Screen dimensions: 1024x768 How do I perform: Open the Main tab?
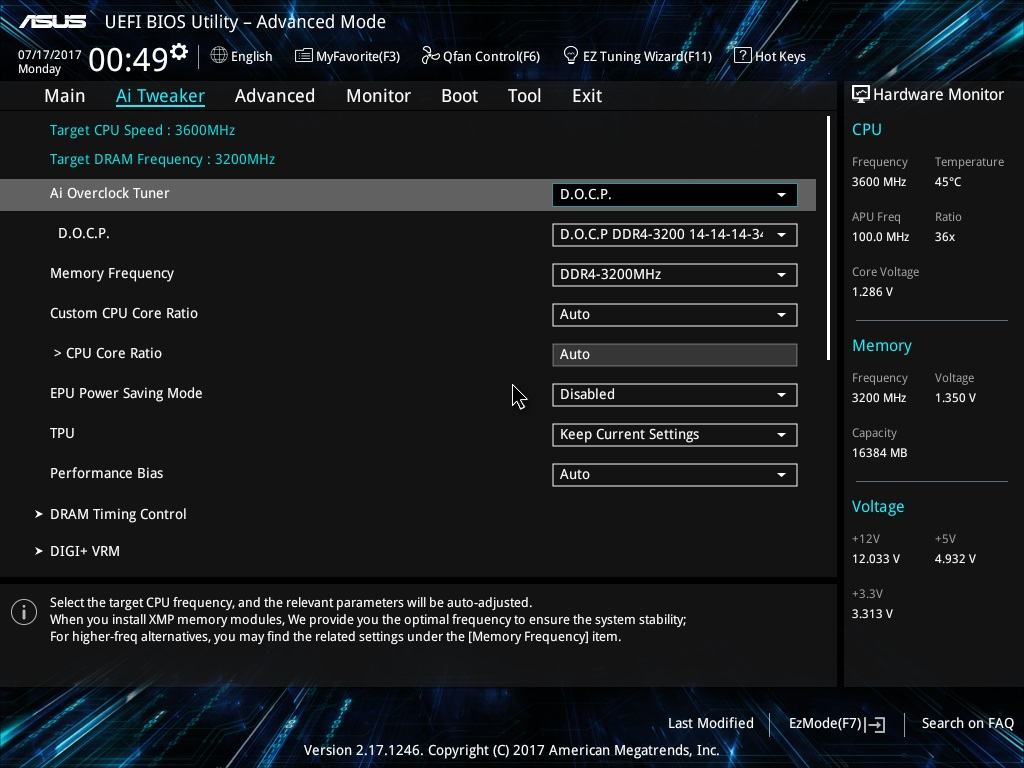tap(65, 96)
